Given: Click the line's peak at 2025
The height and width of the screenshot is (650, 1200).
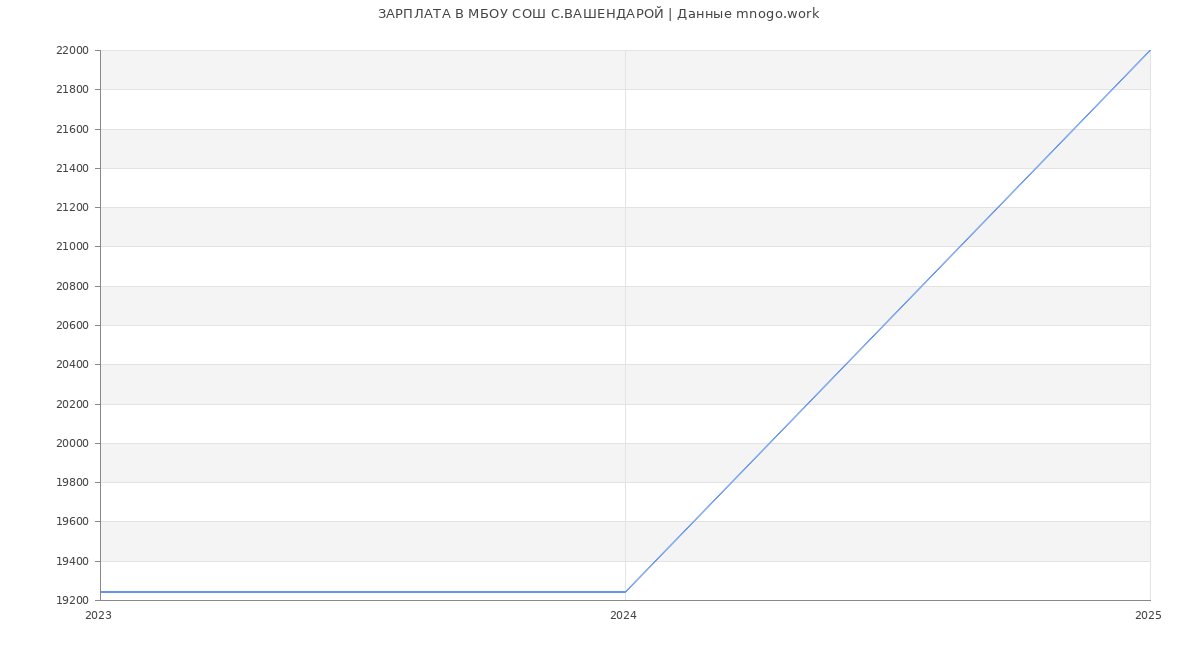Looking at the screenshot, I should point(1150,50).
